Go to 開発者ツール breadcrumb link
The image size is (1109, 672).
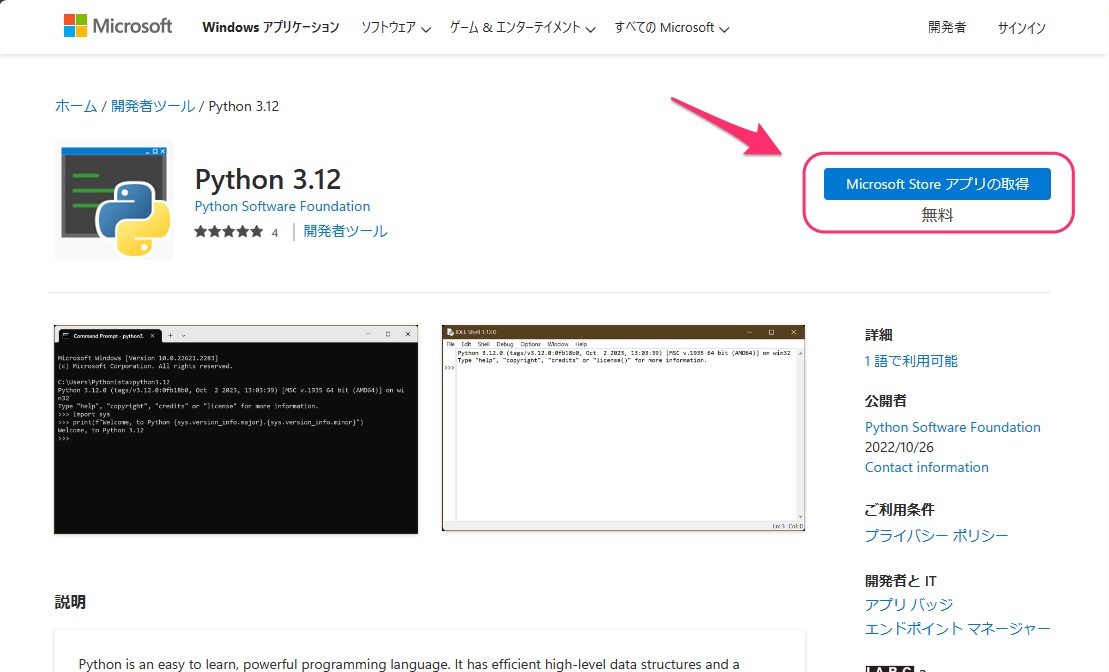153,106
